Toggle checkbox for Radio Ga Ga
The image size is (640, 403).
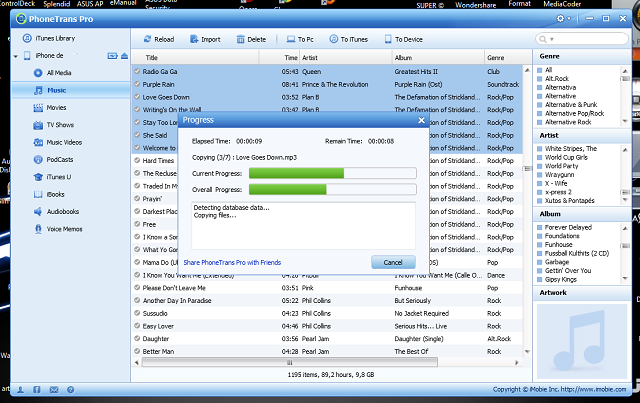click(137, 71)
